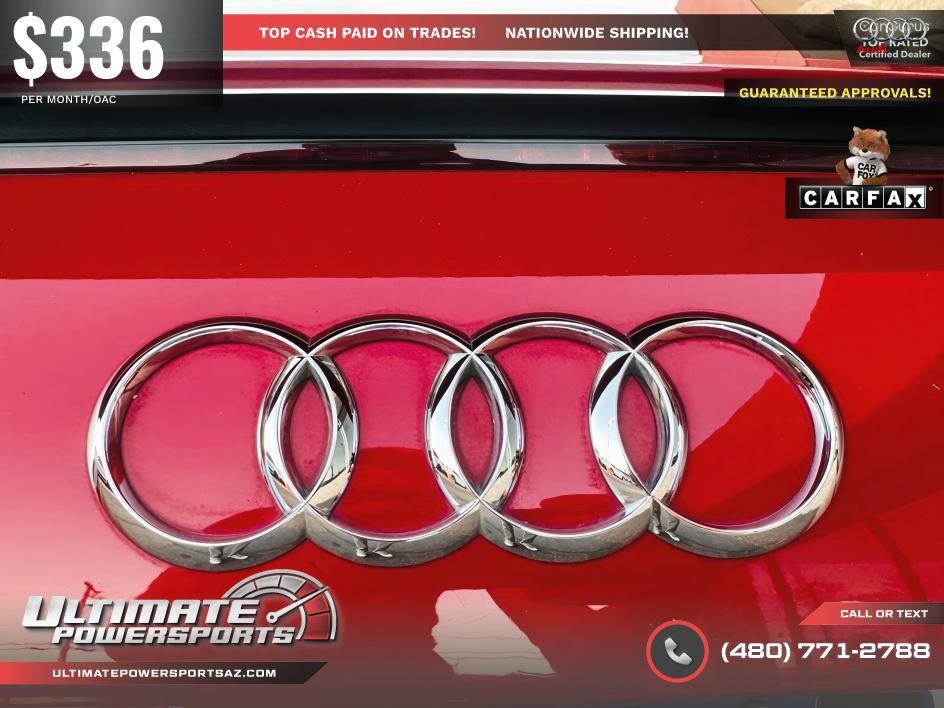Image resolution: width=944 pixels, height=708 pixels.
Task: Click the CARFAX logo badge
Action: pyautogui.click(x=862, y=197)
